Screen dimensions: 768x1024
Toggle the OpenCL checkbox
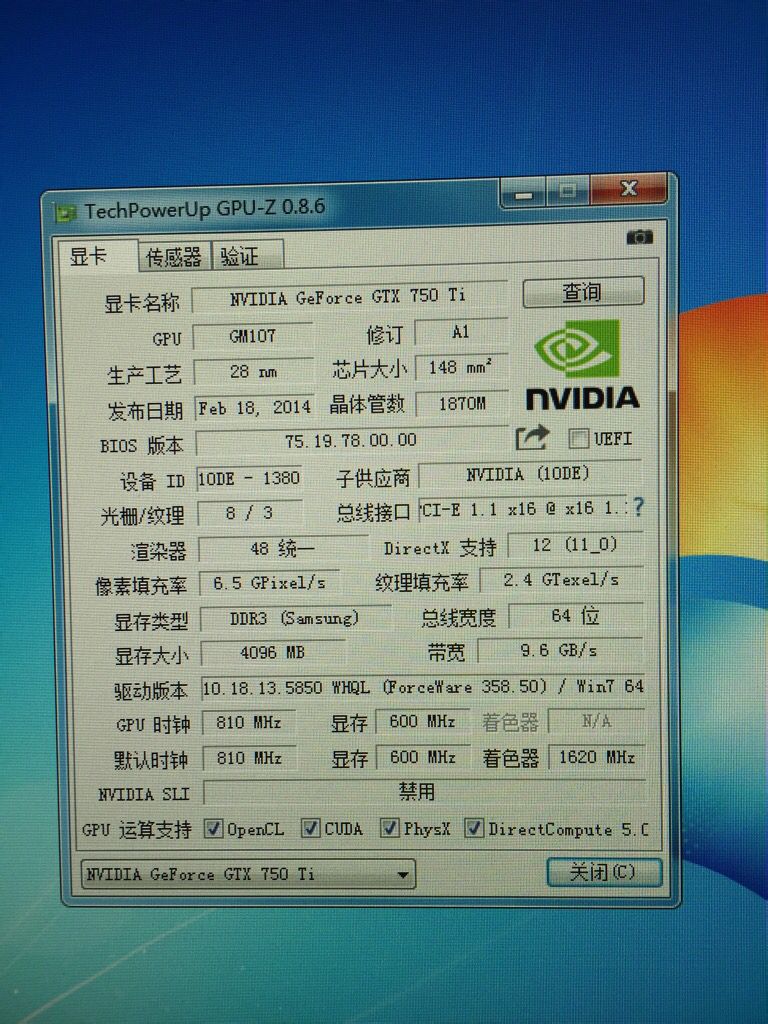click(x=213, y=829)
